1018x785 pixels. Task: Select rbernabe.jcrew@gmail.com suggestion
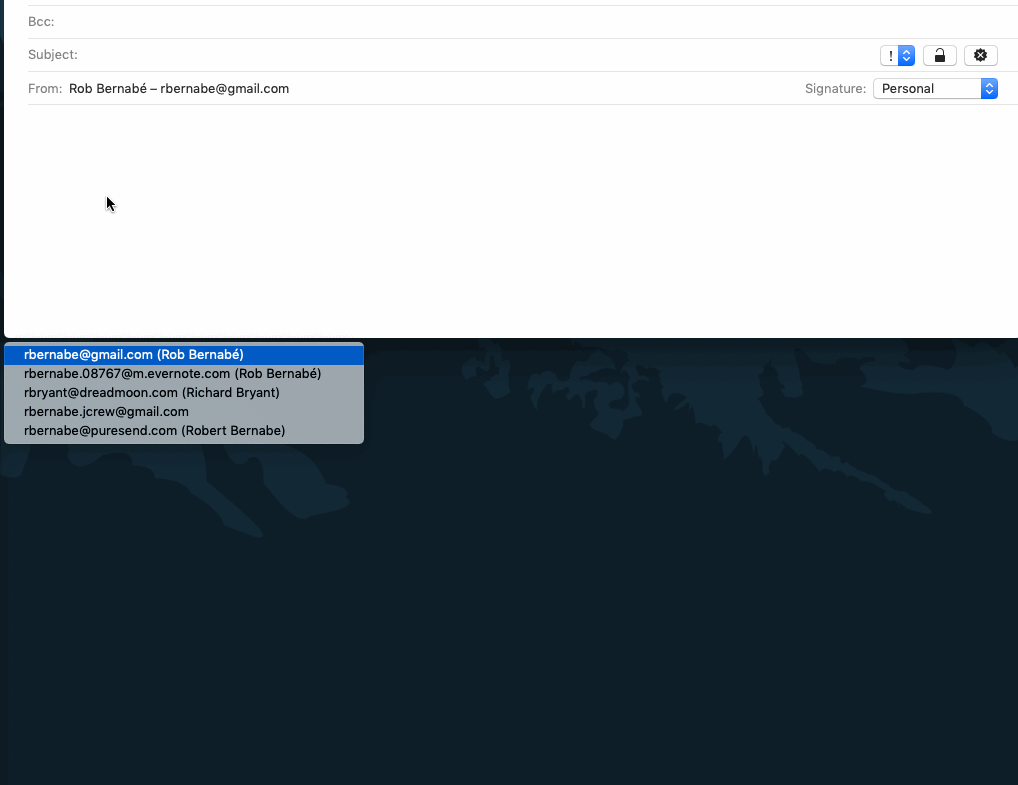[184, 412]
